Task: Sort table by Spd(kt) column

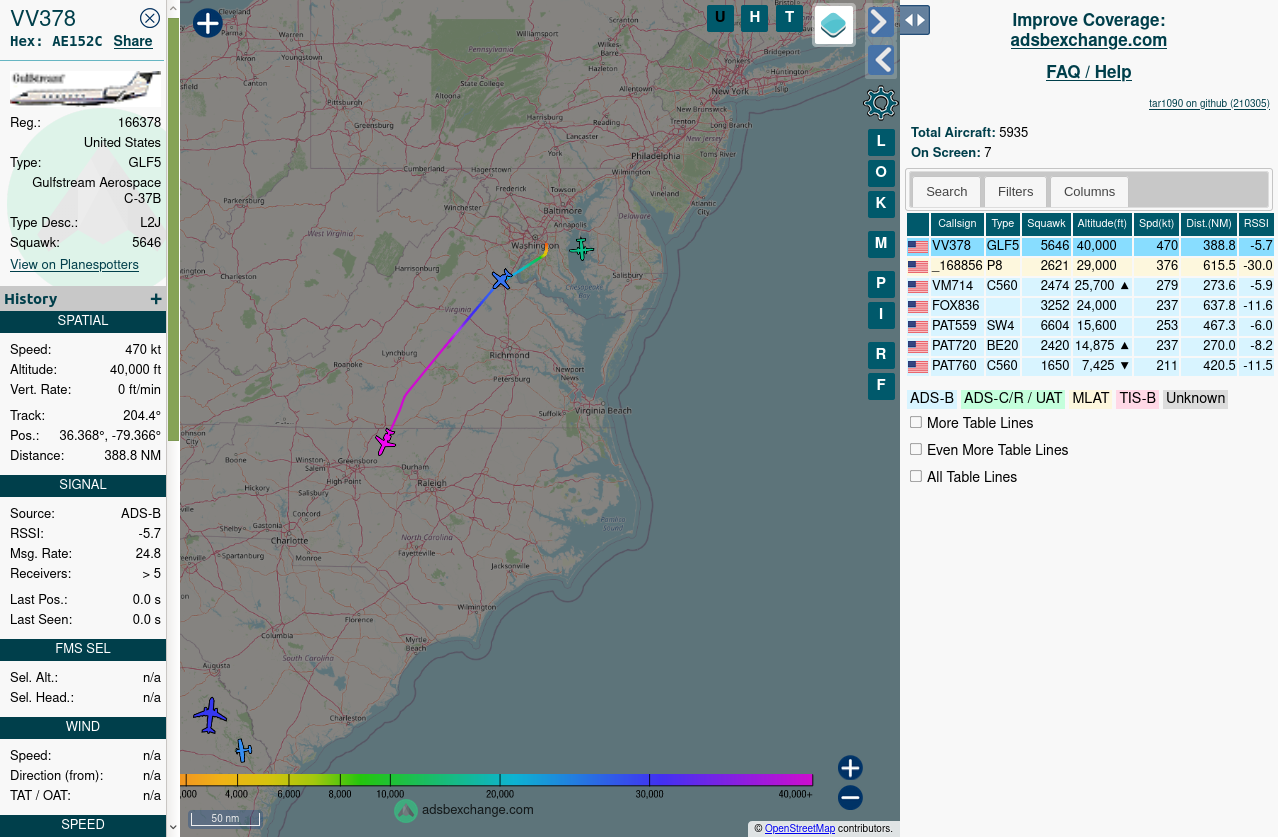Action: point(1156,224)
